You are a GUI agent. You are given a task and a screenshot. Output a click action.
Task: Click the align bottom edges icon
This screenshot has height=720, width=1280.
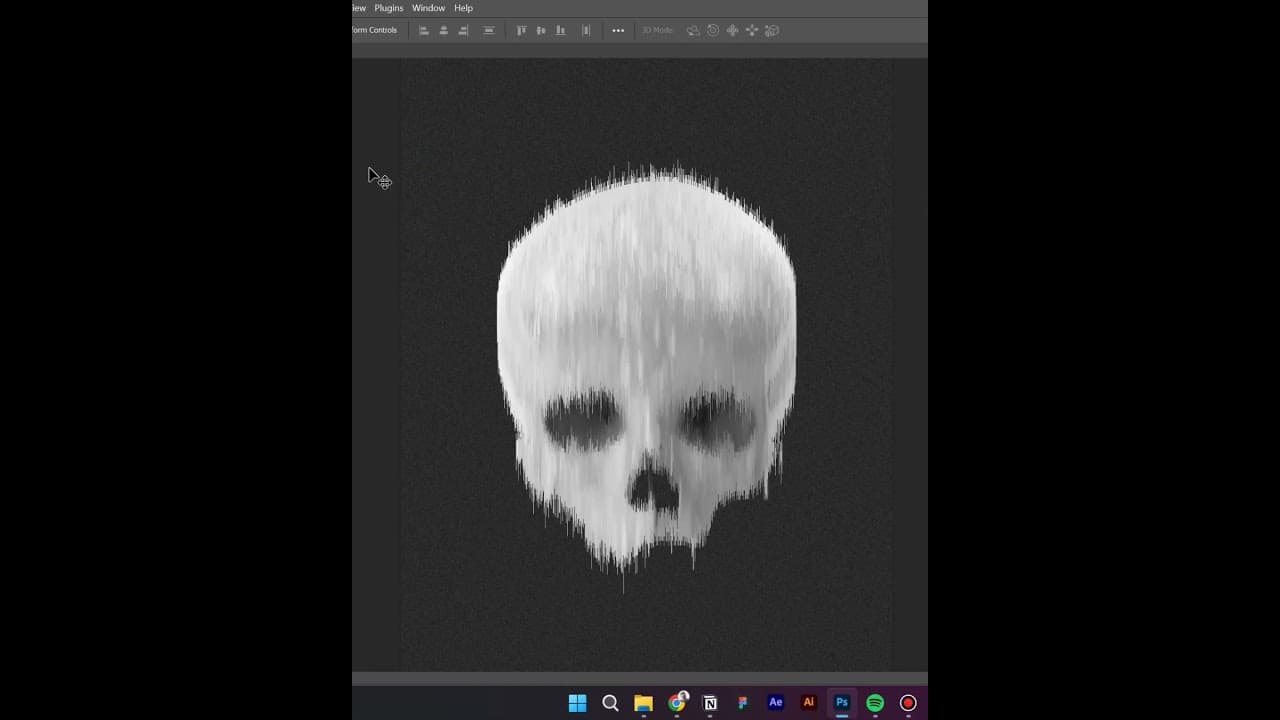(x=561, y=30)
